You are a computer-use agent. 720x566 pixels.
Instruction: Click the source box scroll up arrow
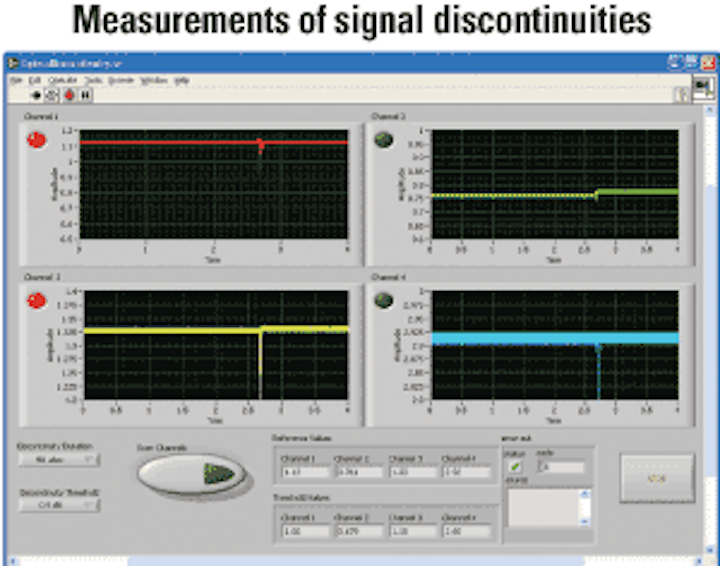tap(585, 494)
